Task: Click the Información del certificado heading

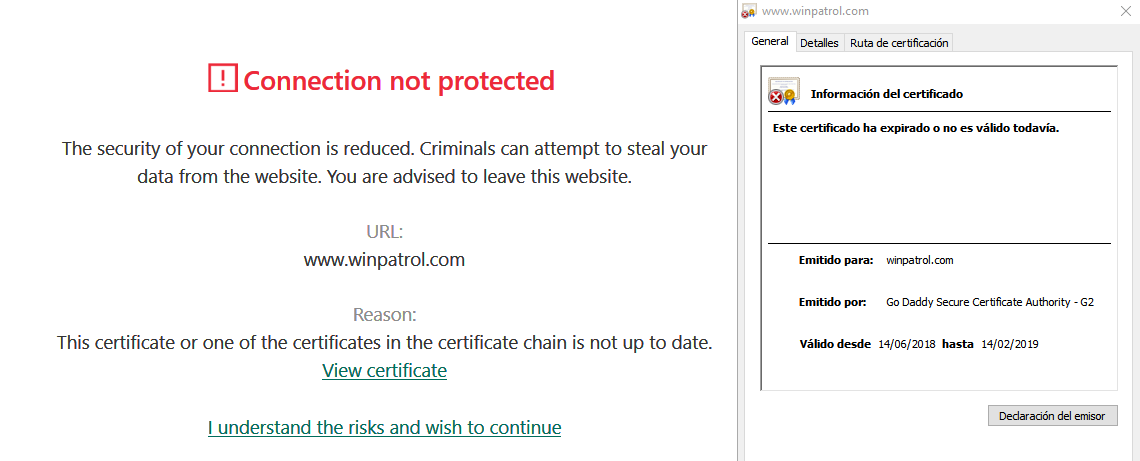Action: click(x=886, y=94)
